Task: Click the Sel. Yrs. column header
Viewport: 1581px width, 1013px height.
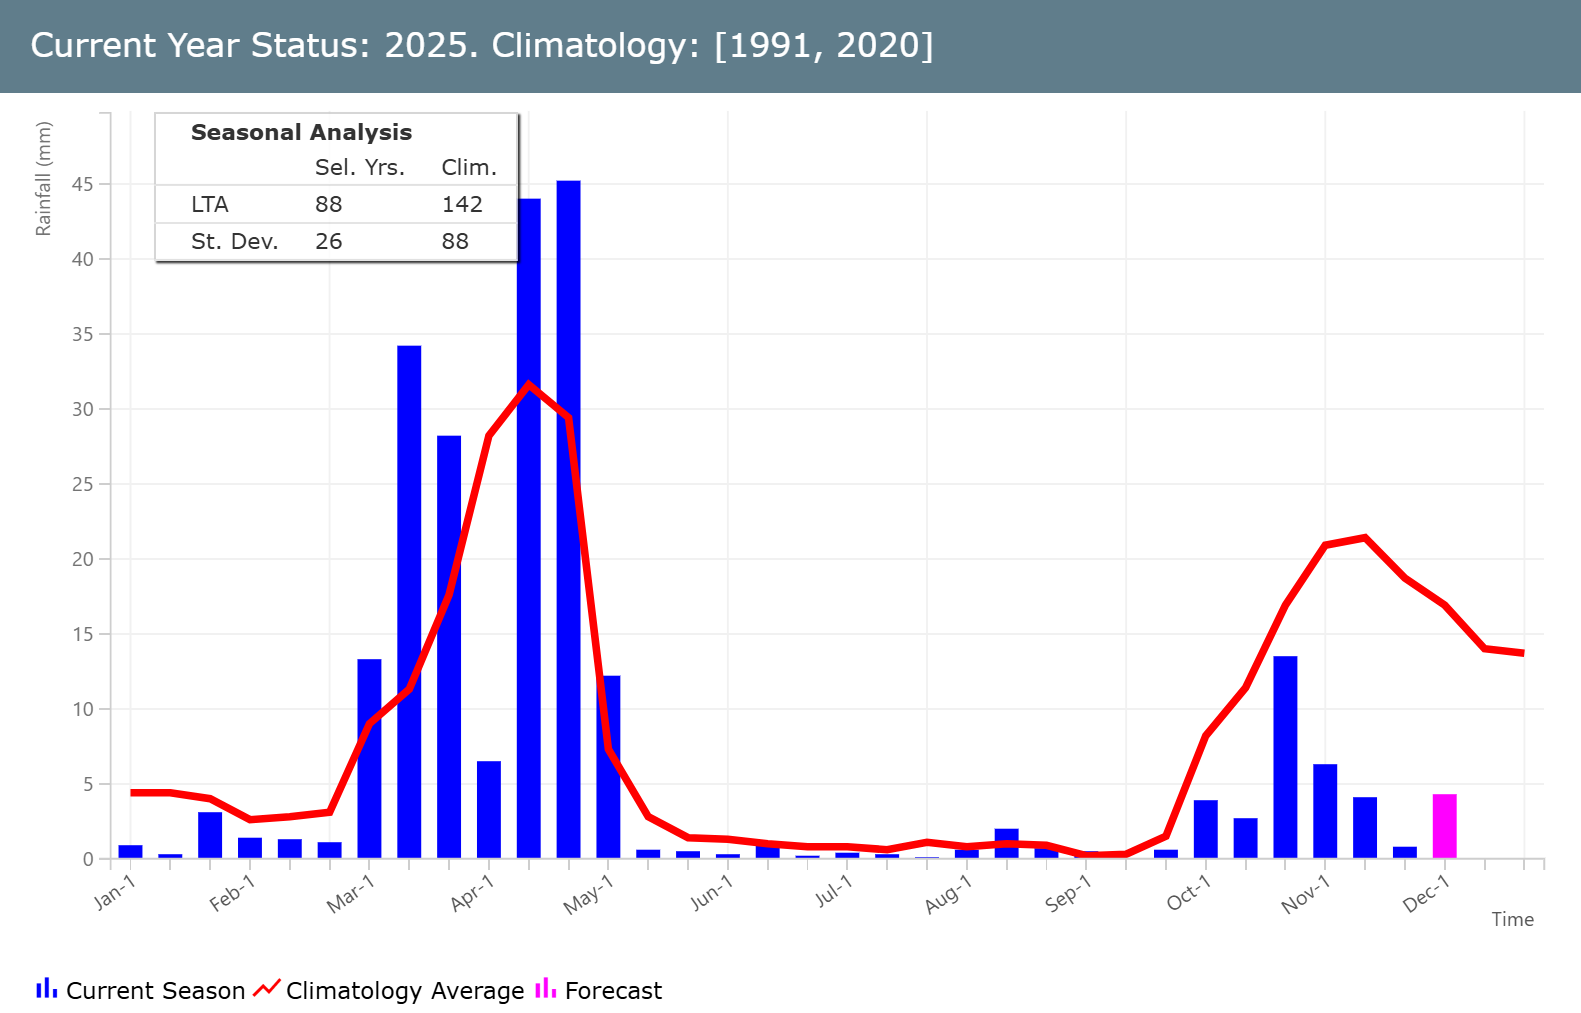Action: [360, 168]
